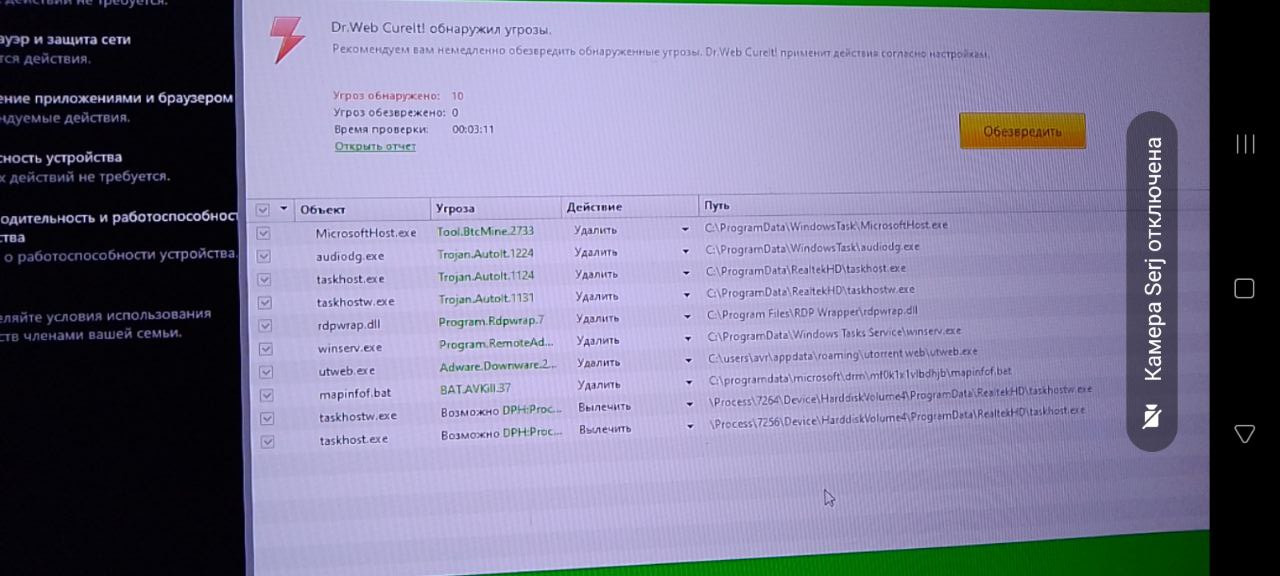
Task: Click path C:\ProgramData\WindowsTask\MicrosoftHost.exe
Action: click(826, 226)
